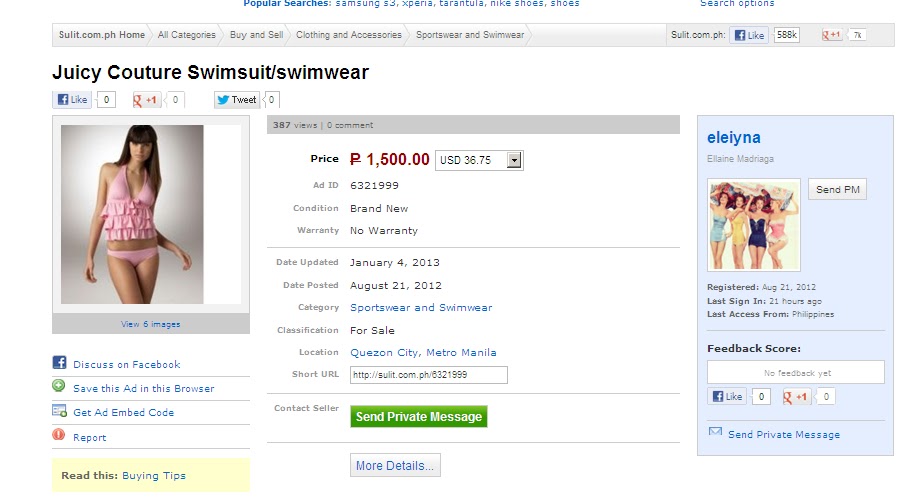Click the envelope icon in the seller panel
897x499 pixels.
coord(715,431)
